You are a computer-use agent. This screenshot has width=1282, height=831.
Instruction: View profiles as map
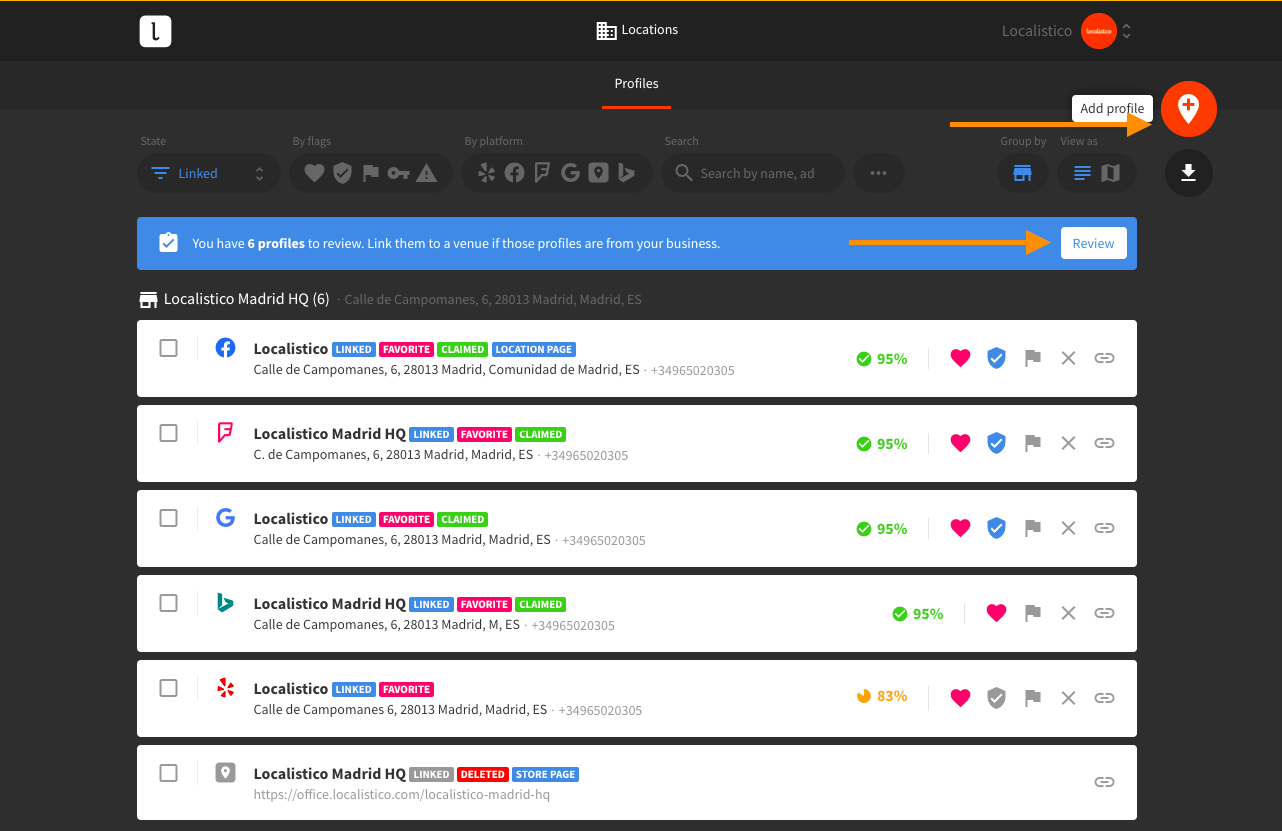point(1110,173)
